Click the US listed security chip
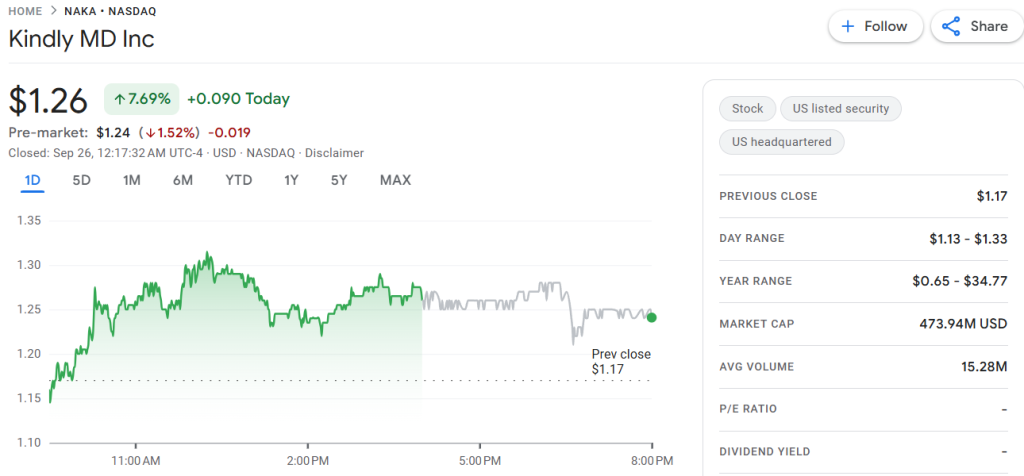This screenshot has width=1024, height=476. coord(840,109)
